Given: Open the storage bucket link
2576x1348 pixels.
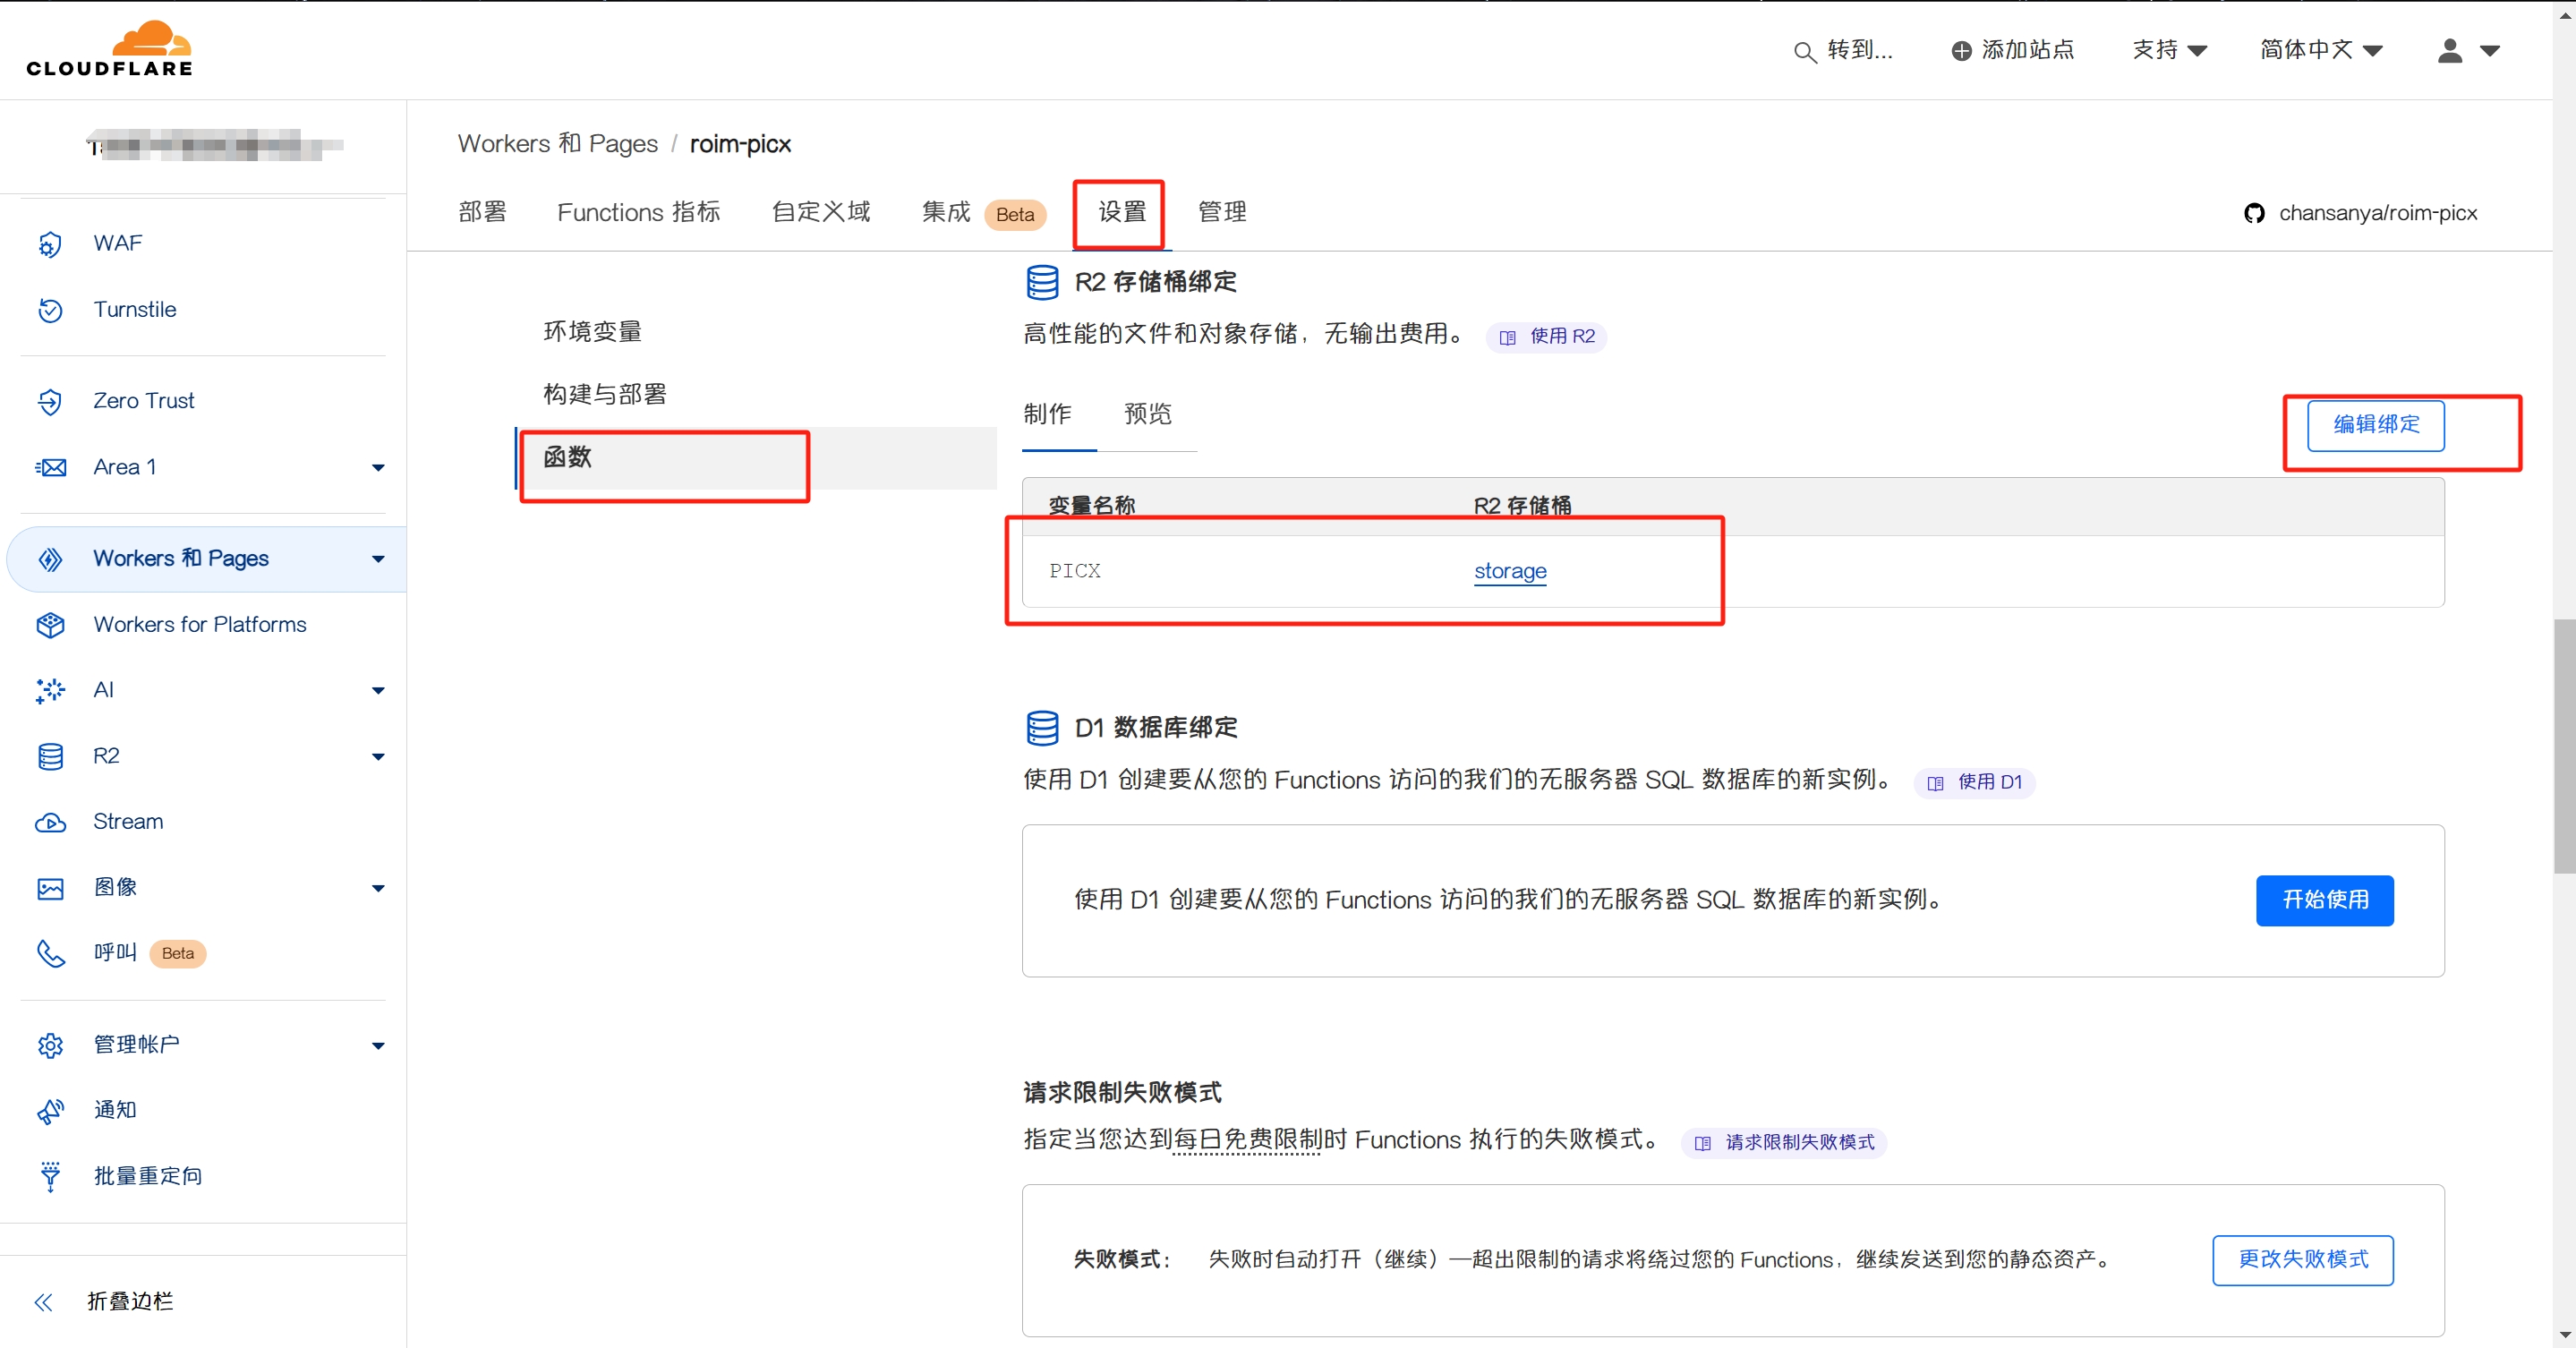Looking at the screenshot, I should click(1510, 571).
